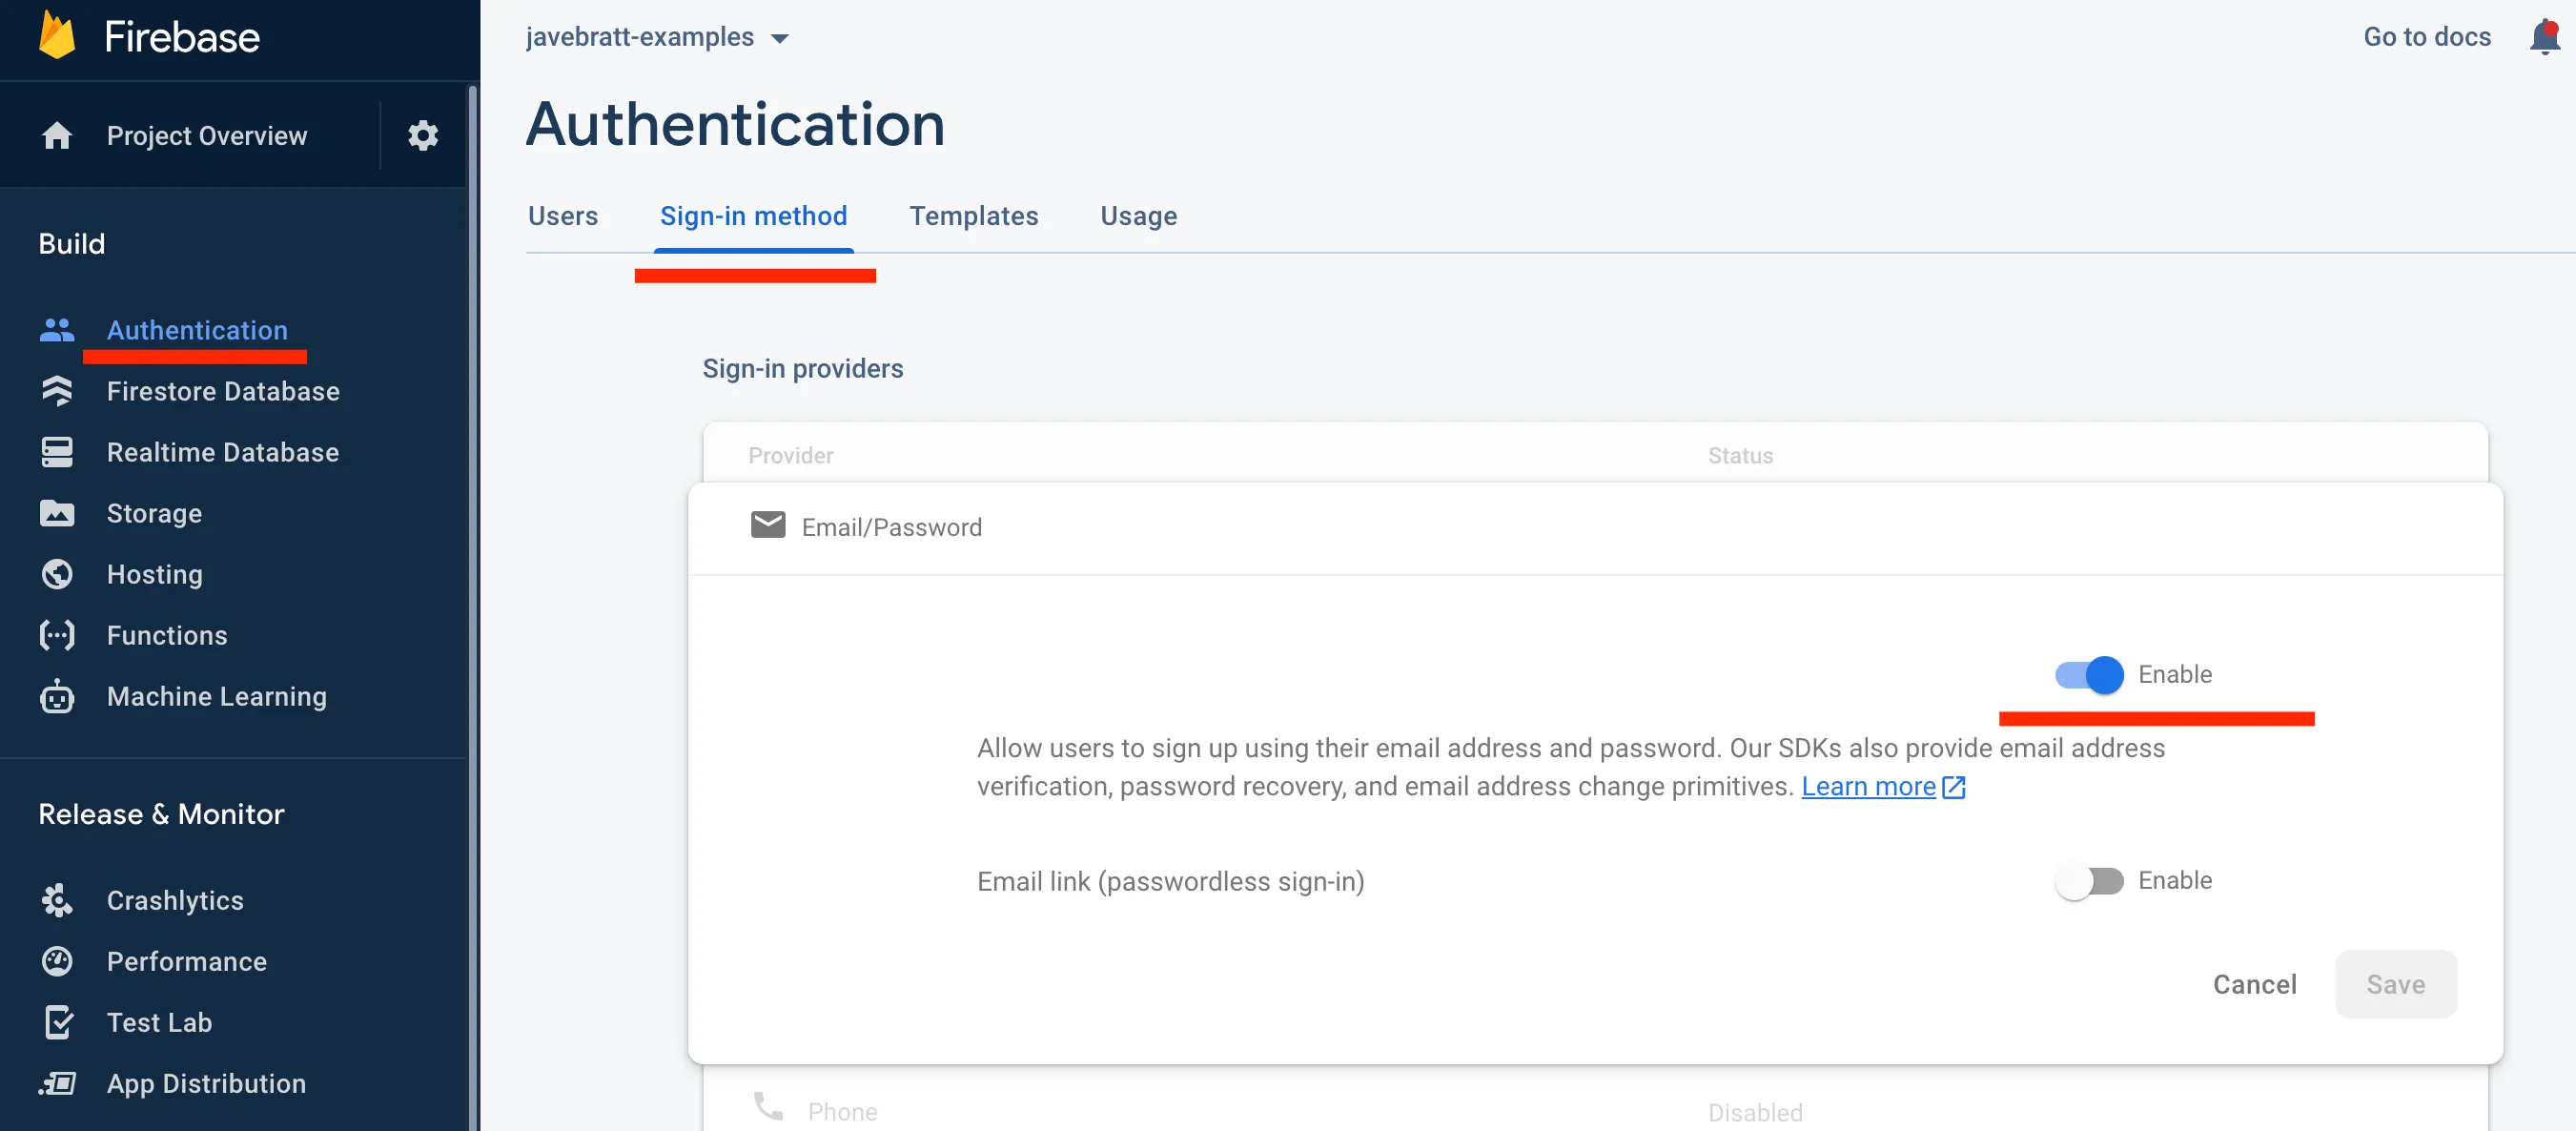2576x1131 pixels.
Task: Switch to the Templates tab
Action: pos(971,216)
